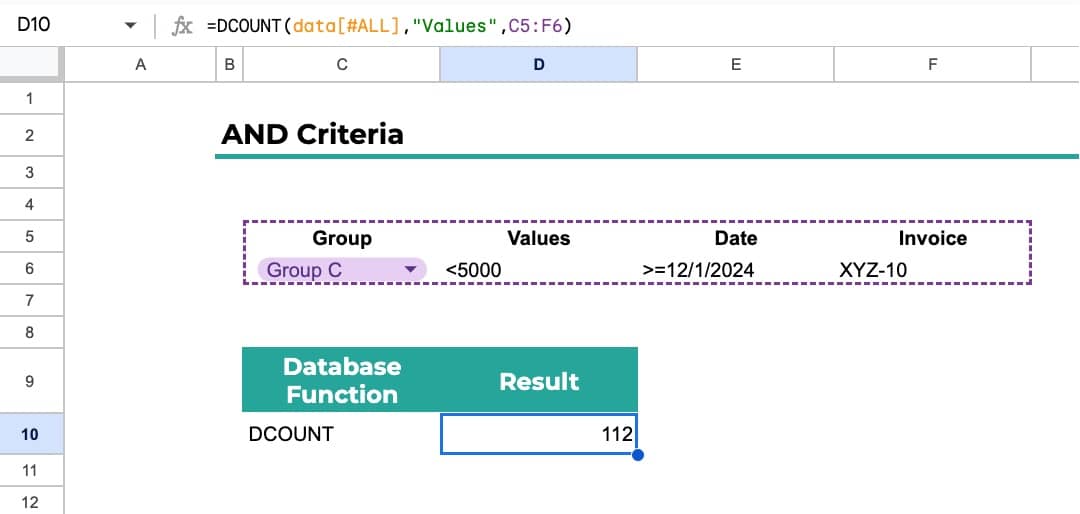The image size is (1080, 514).
Task: Open the Name box dropdown arrow
Action: [130, 27]
